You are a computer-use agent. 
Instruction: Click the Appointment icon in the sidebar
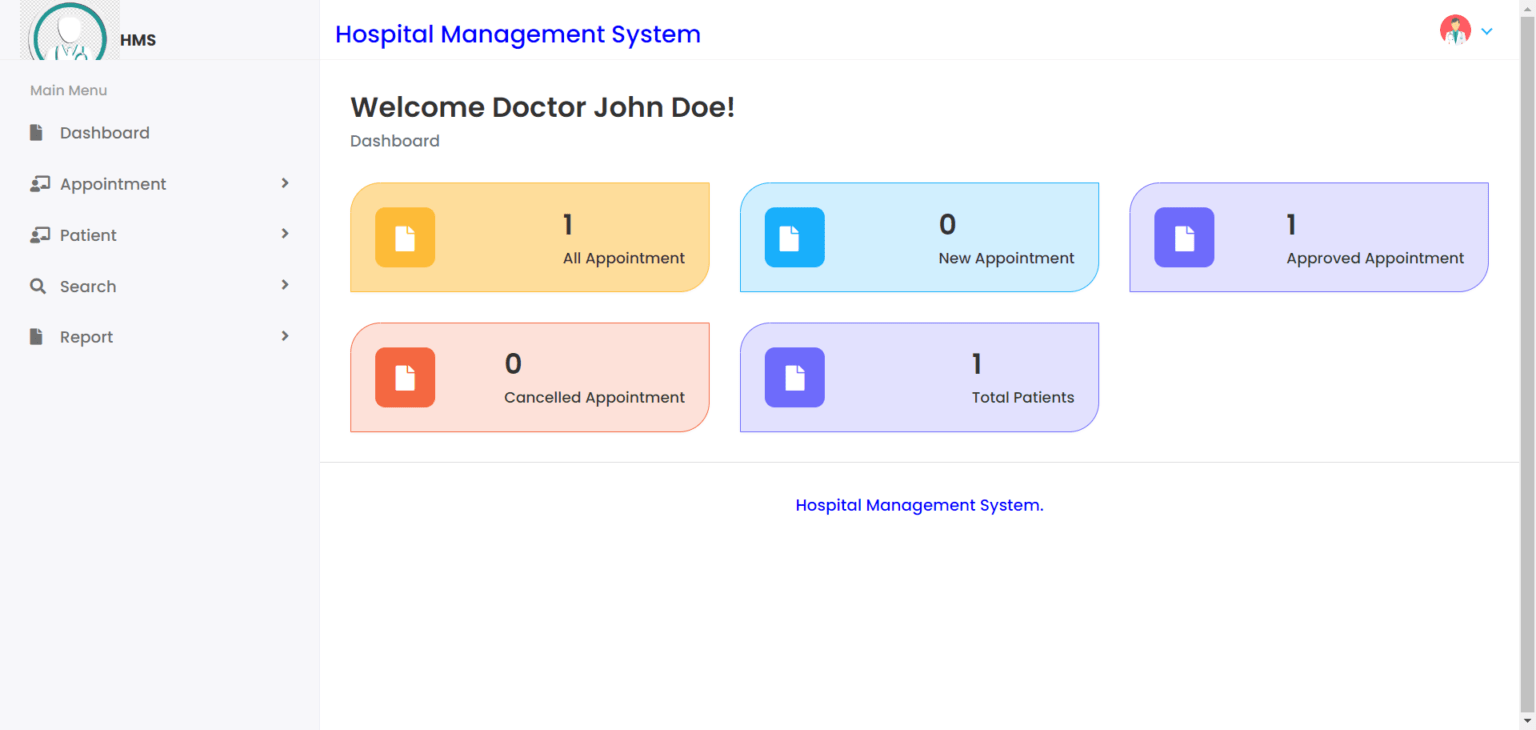point(40,183)
